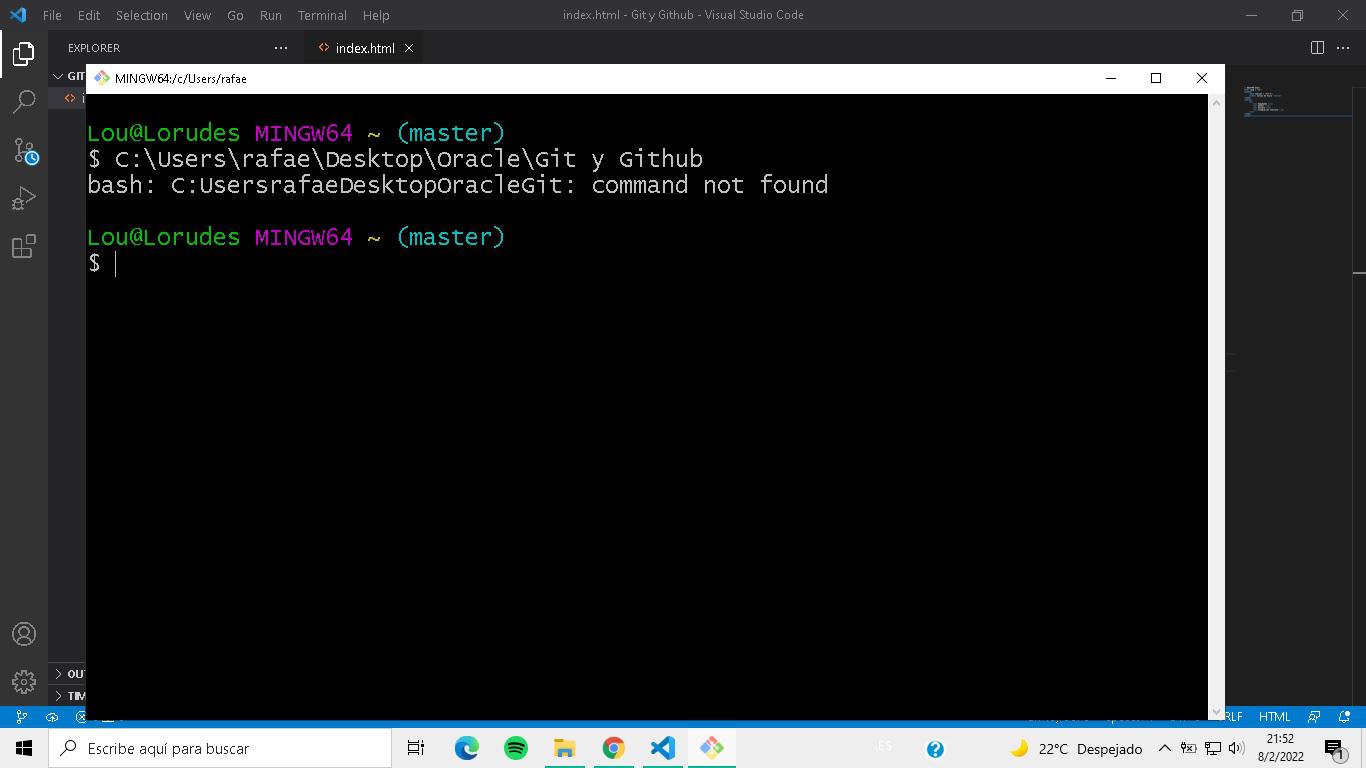Show hidden system tray icons
Image resolution: width=1366 pixels, height=768 pixels.
pyautogui.click(x=1164, y=748)
